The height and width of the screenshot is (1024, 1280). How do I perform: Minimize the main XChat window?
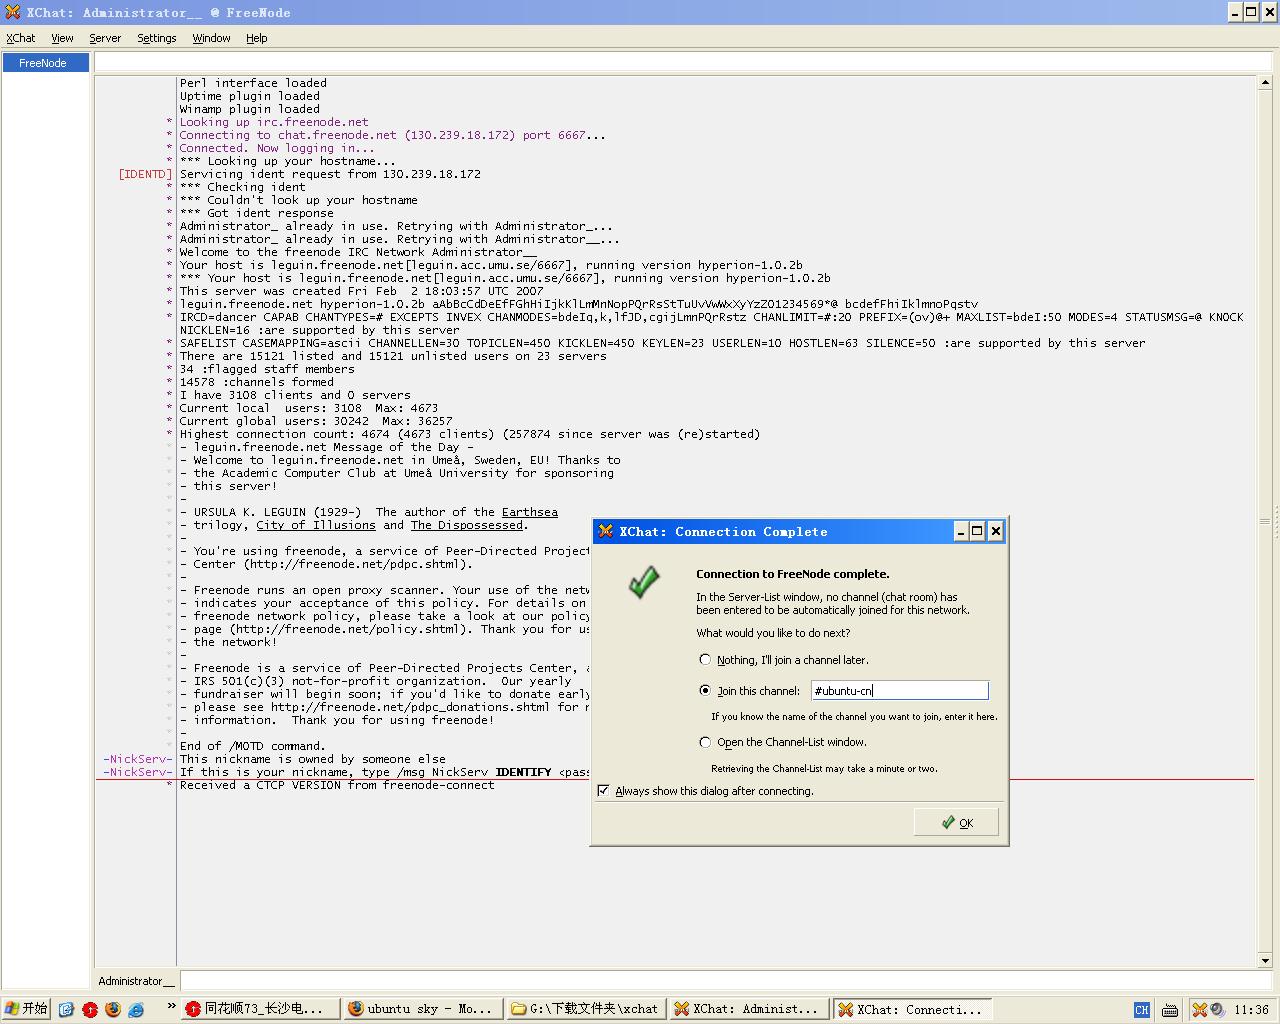(x=1235, y=12)
